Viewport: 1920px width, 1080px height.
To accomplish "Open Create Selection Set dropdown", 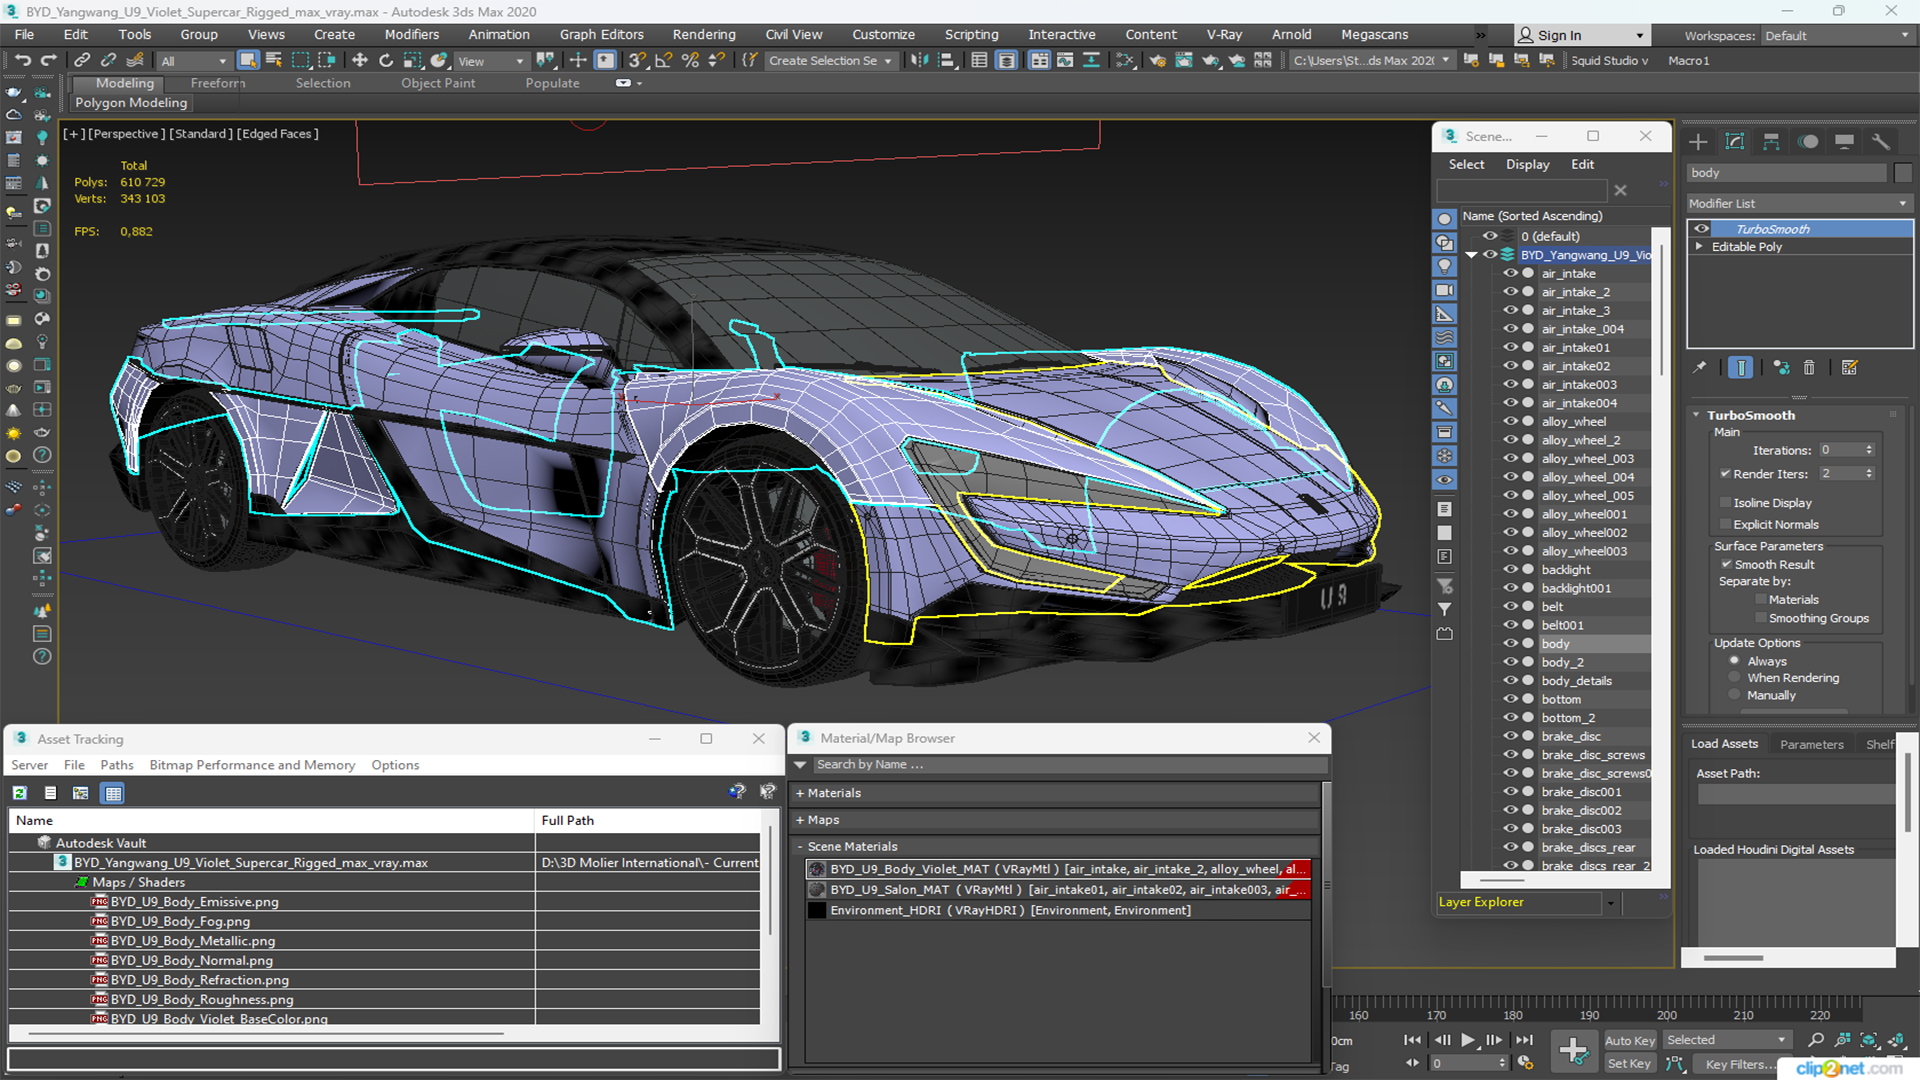I will (830, 61).
